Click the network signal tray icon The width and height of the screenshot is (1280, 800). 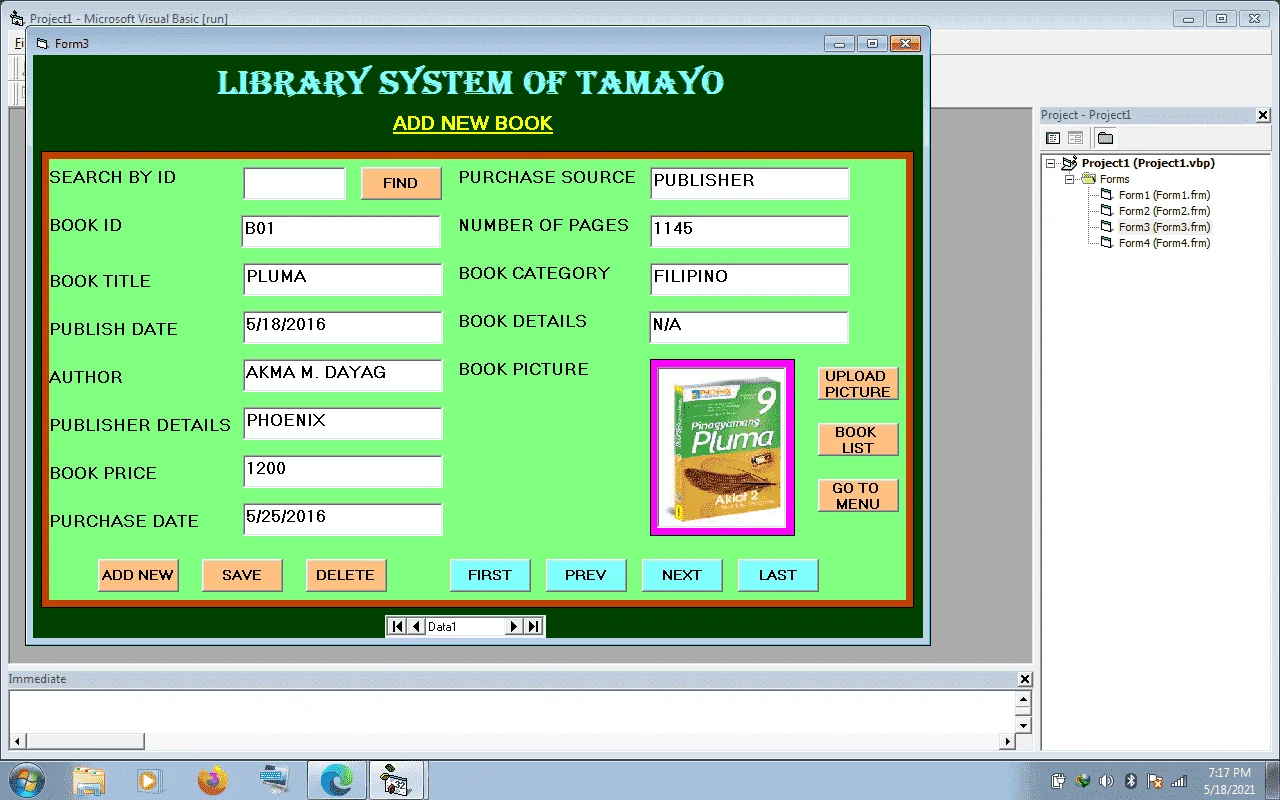1179,781
